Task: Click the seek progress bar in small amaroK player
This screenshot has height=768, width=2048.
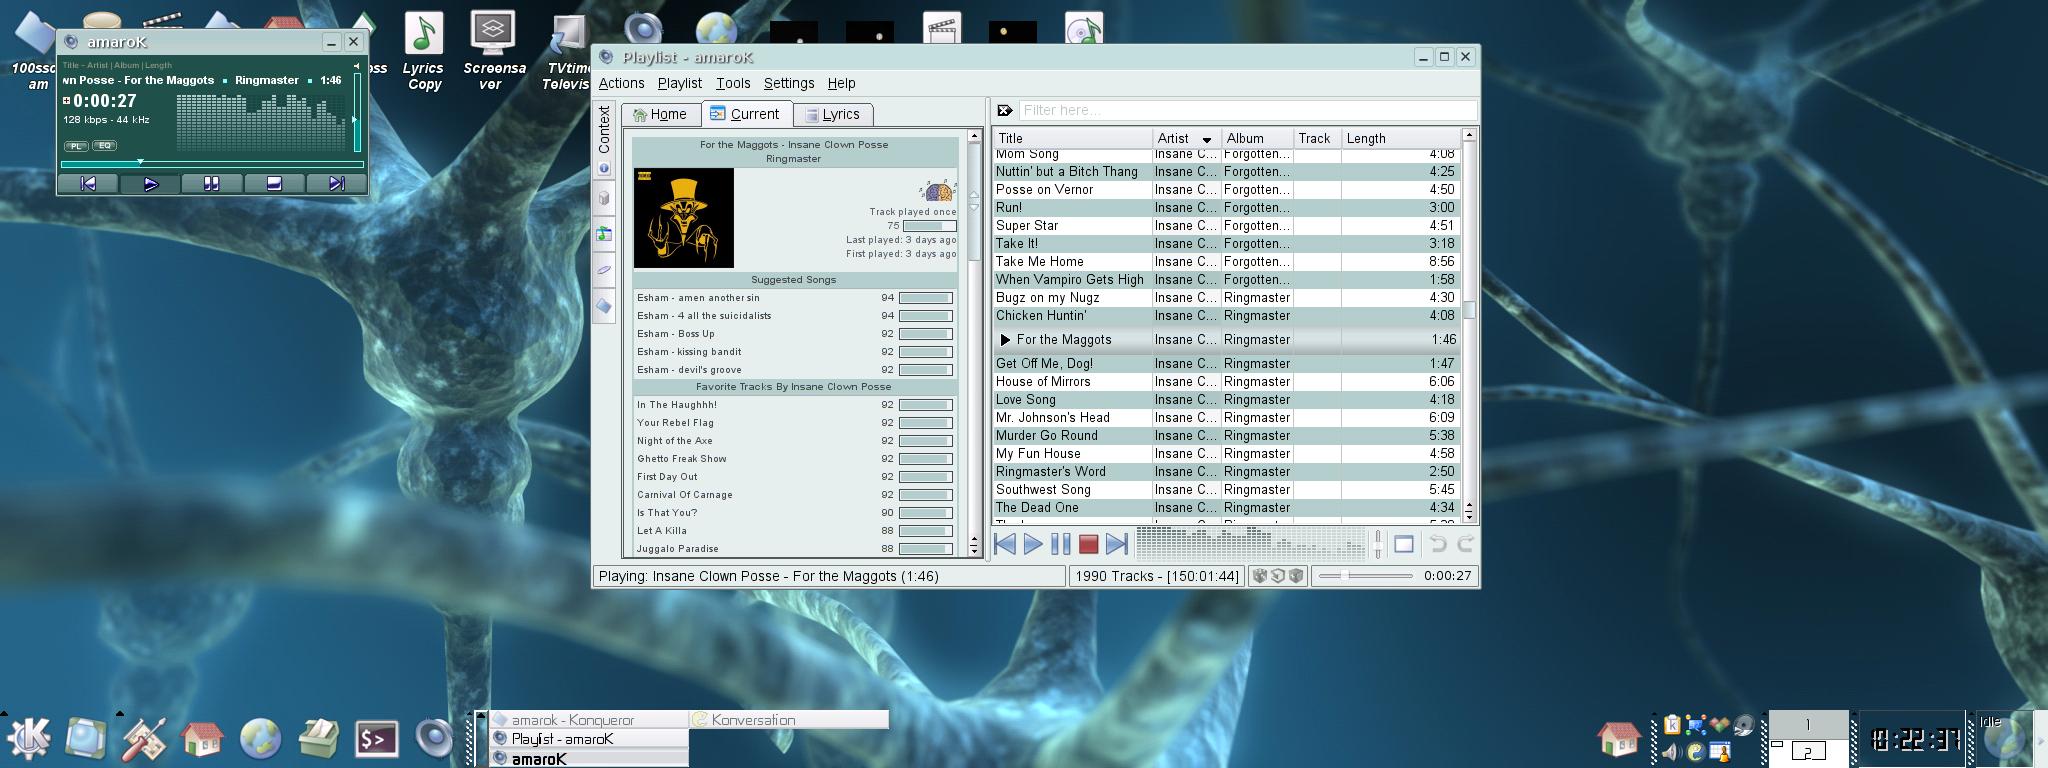Action: (x=212, y=163)
